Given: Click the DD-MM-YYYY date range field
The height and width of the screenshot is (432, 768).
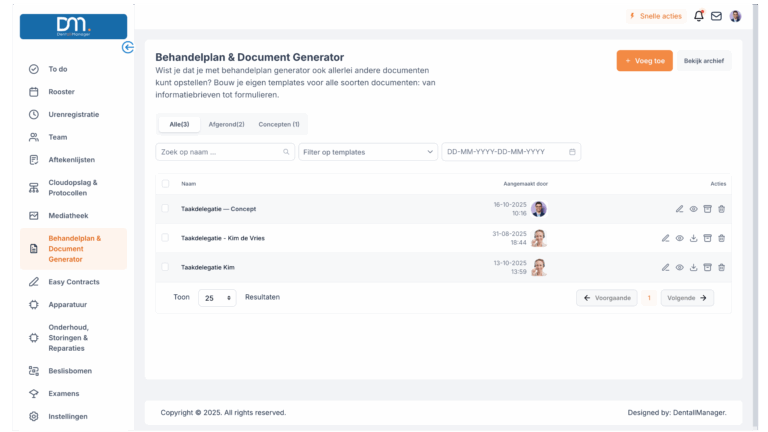Looking at the screenshot, I should (x=511, y=152).
